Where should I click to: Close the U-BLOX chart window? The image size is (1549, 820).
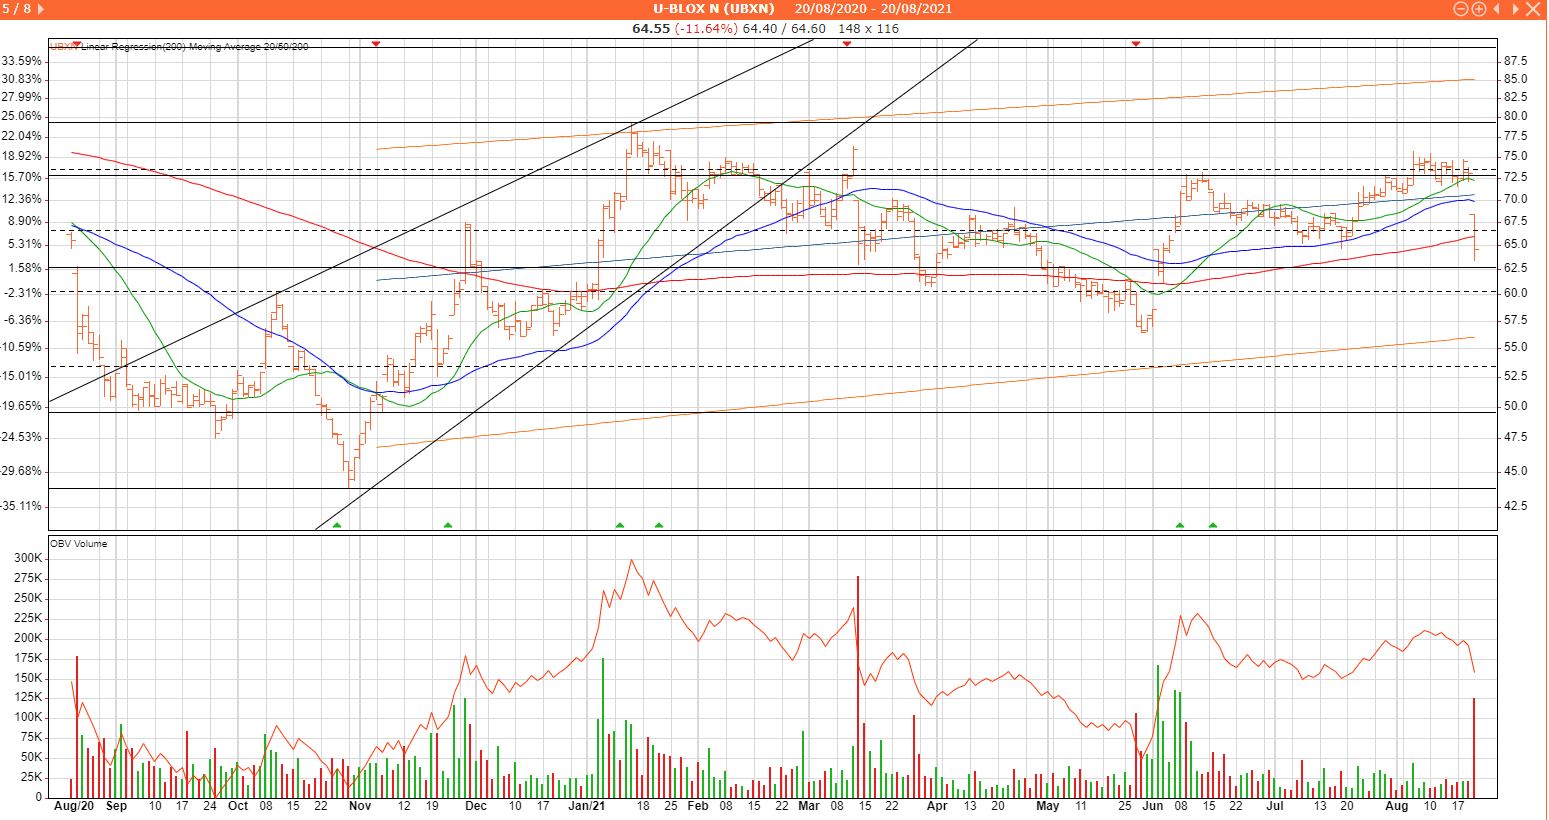1533,9
